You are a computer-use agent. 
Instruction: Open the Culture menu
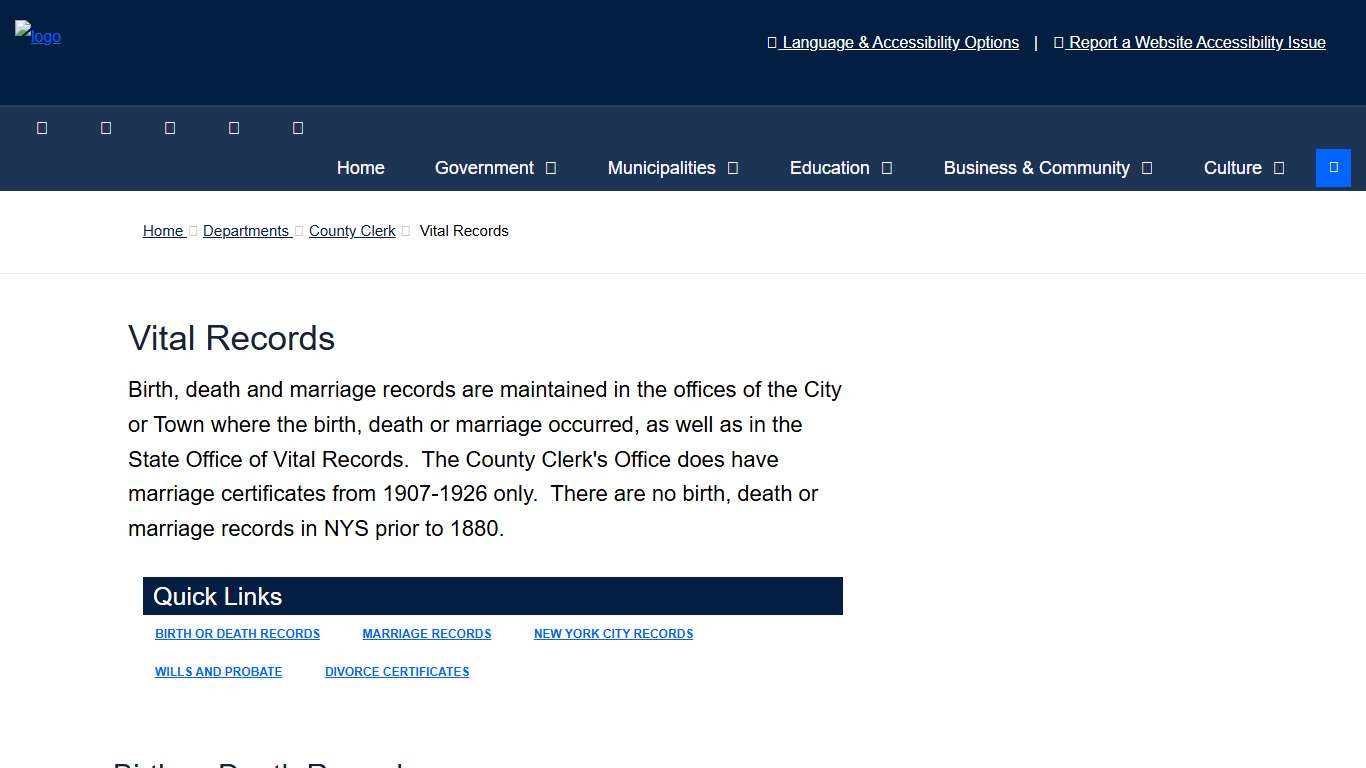pyautogui.click(x=1232, y=168)
